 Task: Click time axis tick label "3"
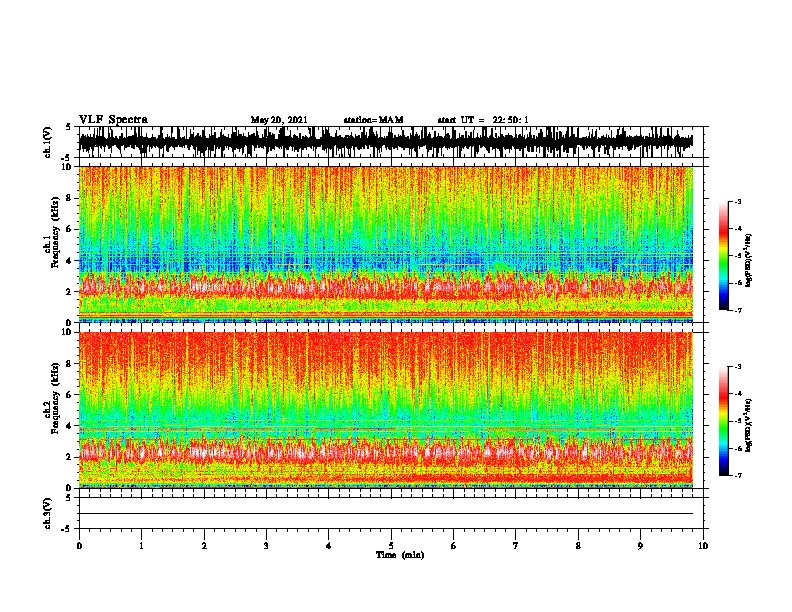266,546
